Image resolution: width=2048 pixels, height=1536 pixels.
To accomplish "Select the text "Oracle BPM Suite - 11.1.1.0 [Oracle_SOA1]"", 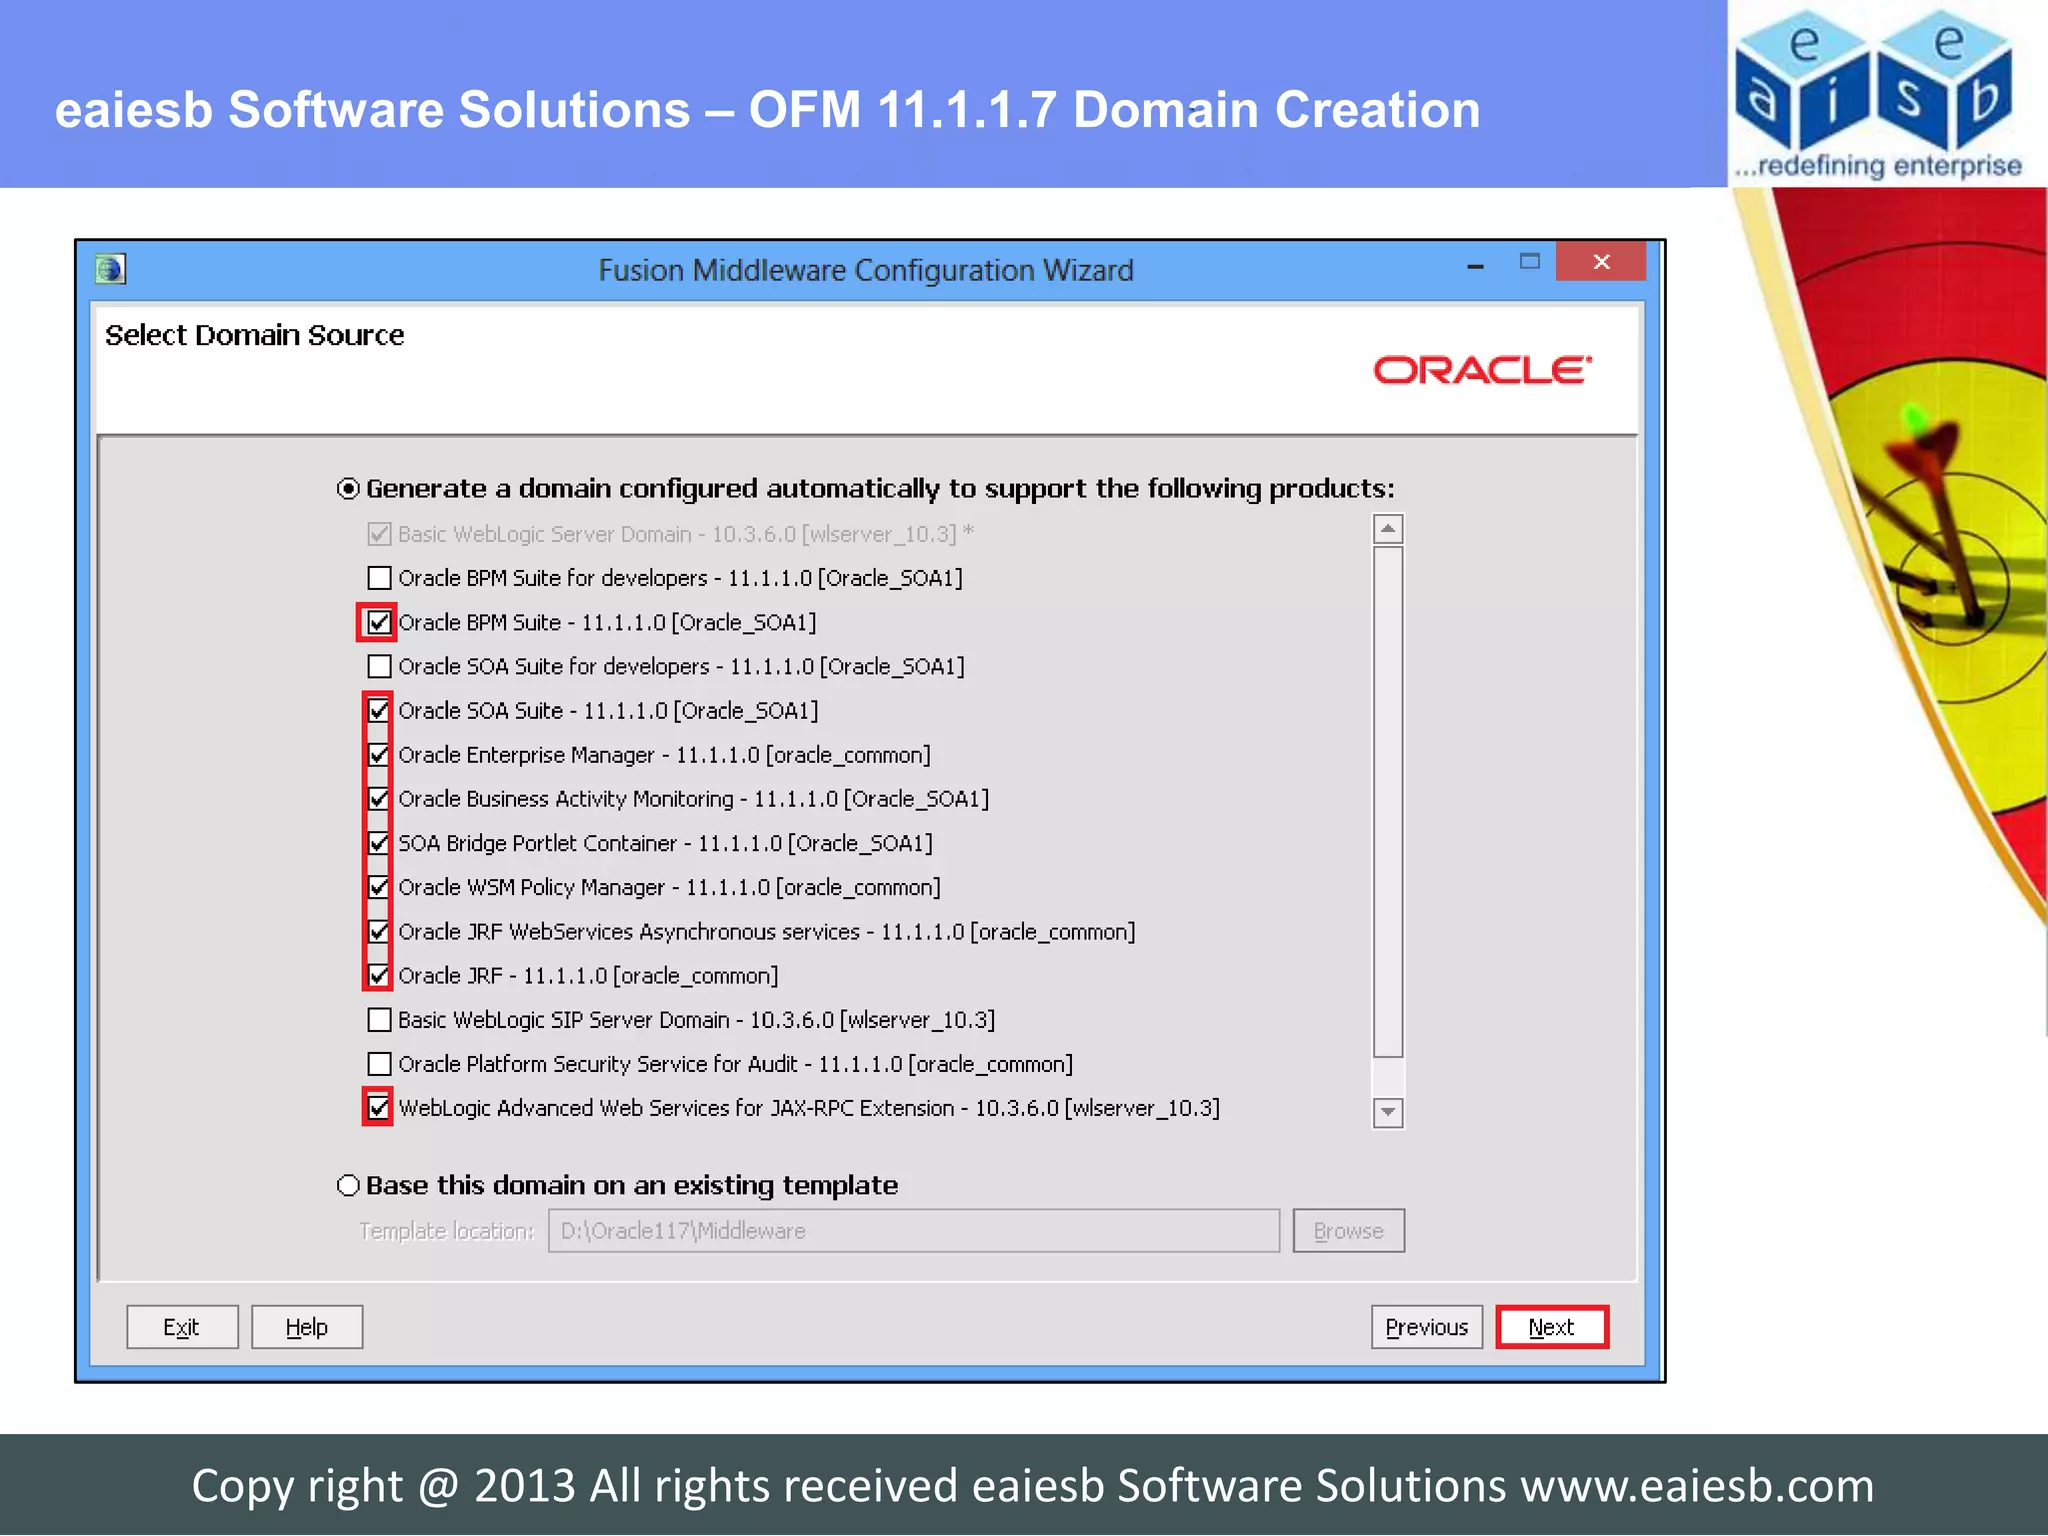I will point(607,623).
